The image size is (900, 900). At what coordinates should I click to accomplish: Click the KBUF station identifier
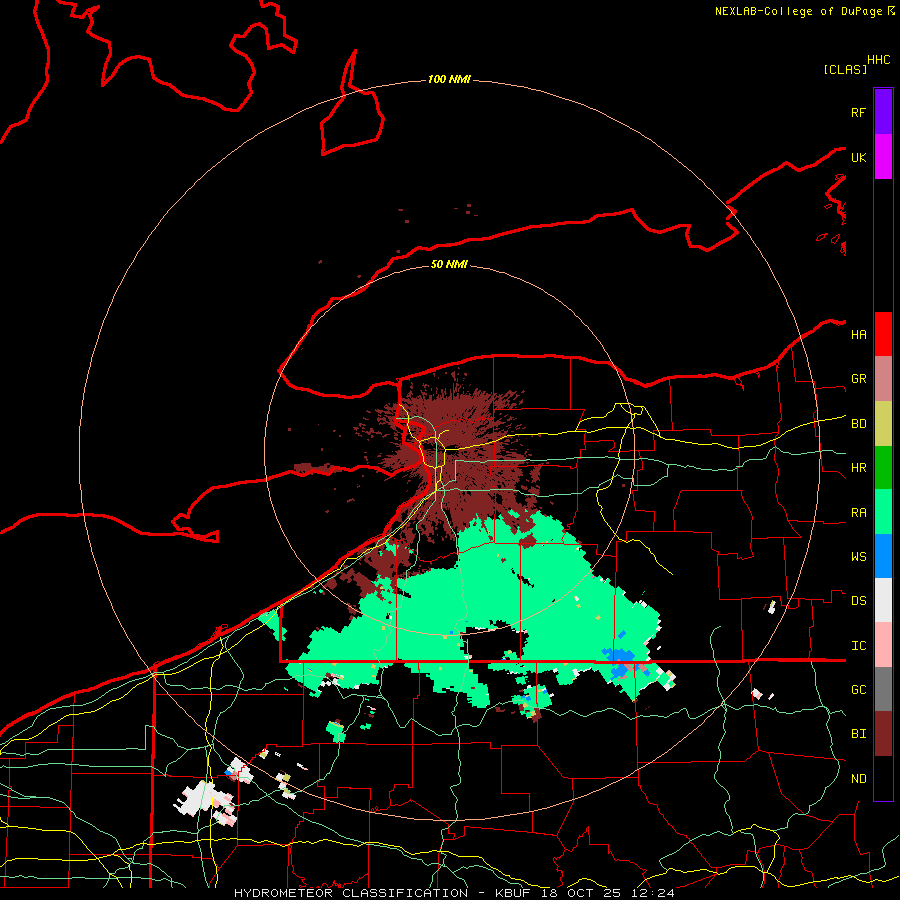click(514, 893)
